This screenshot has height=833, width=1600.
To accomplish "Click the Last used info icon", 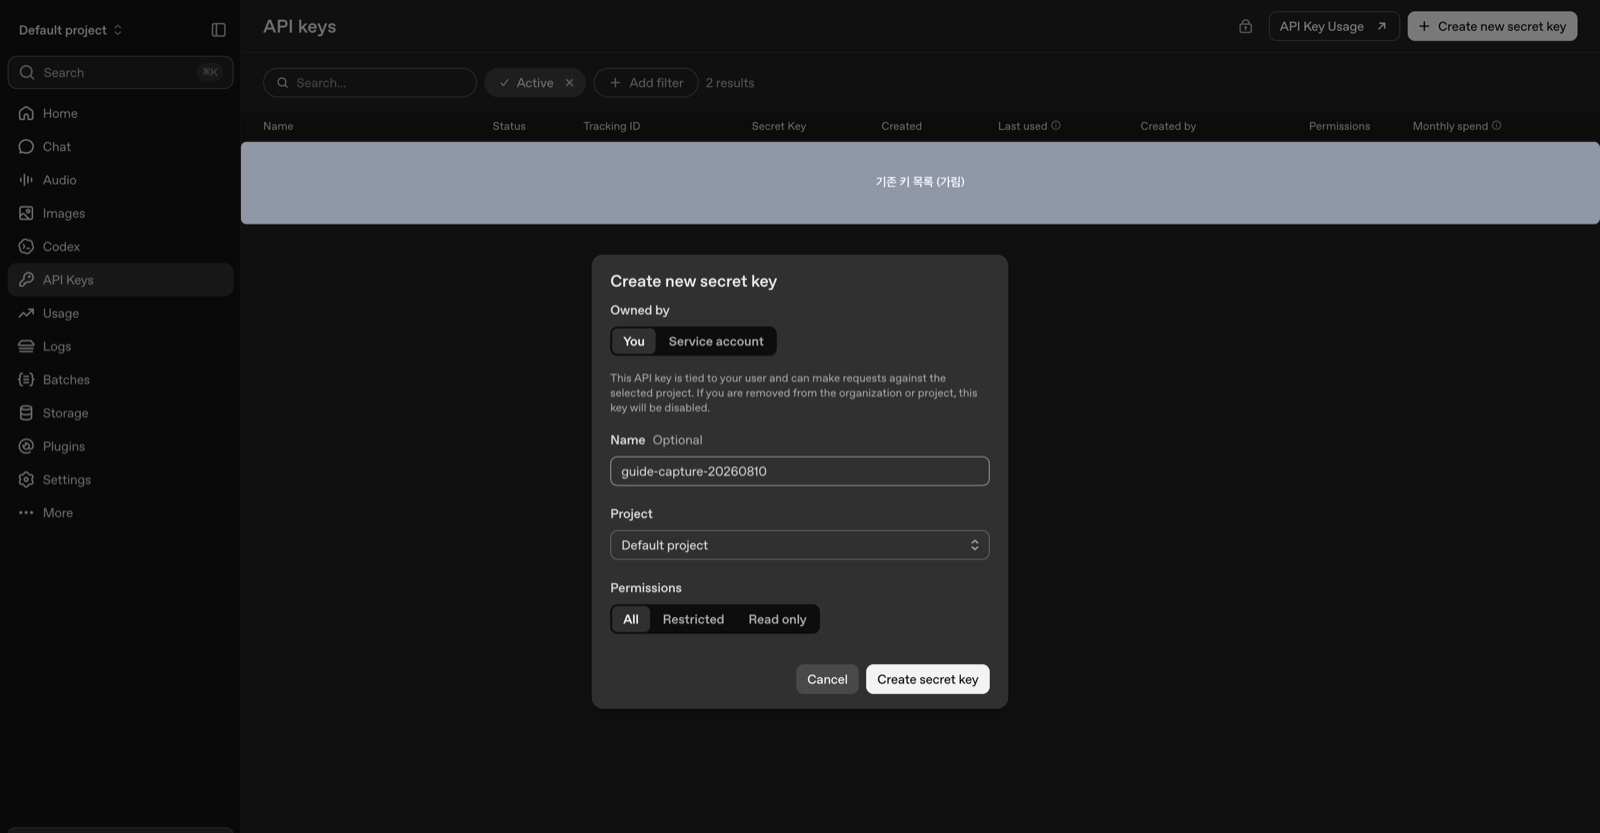I will pos(1056,125).
